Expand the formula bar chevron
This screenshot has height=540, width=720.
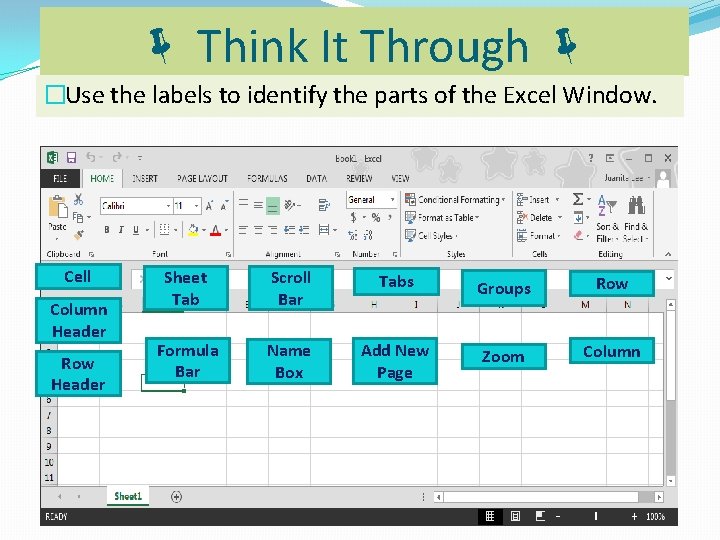point(669,278)
